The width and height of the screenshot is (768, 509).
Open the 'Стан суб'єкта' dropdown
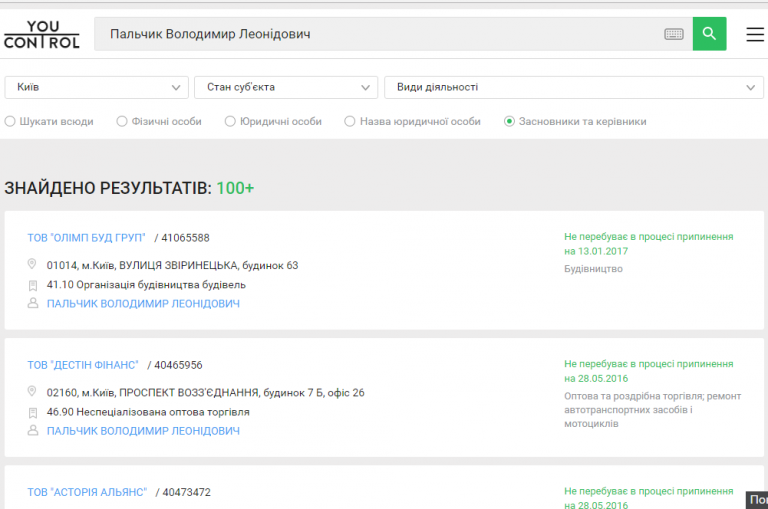285,88
